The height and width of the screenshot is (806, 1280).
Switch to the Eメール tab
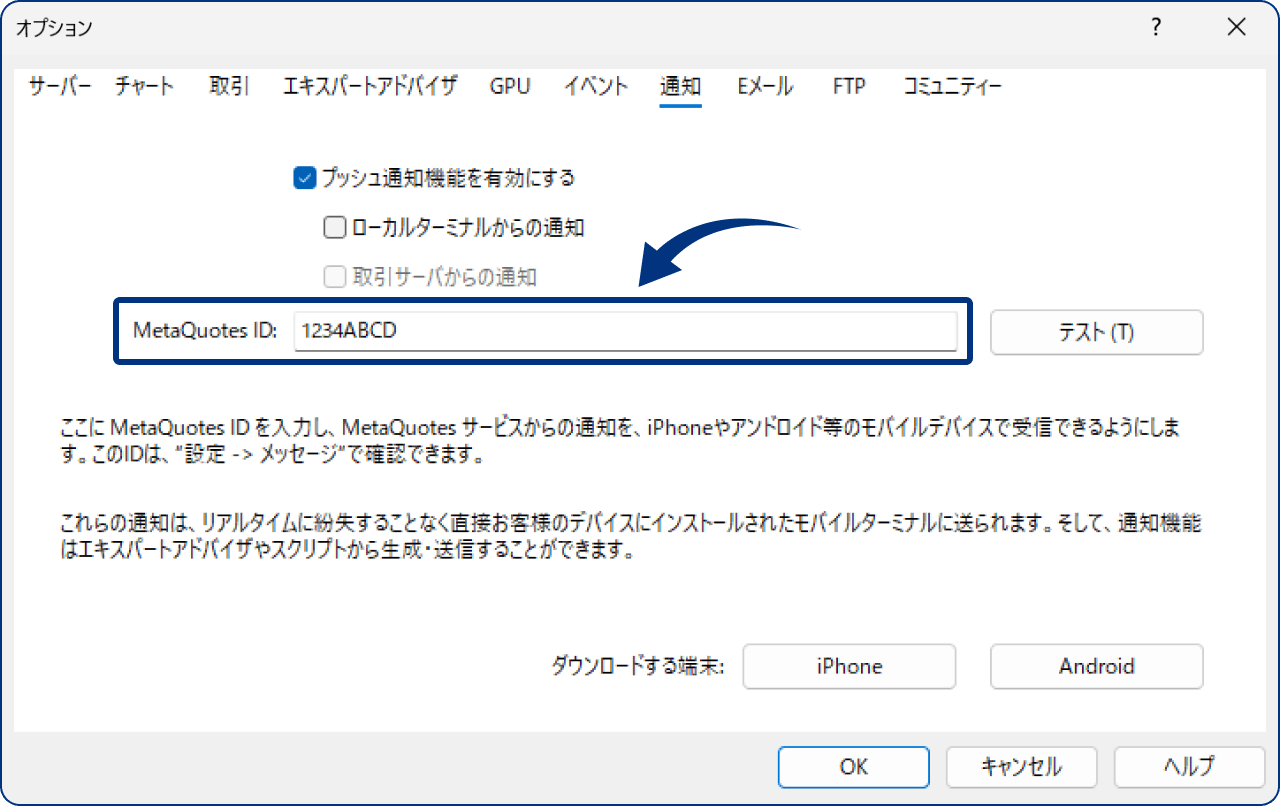pos(764,87)
